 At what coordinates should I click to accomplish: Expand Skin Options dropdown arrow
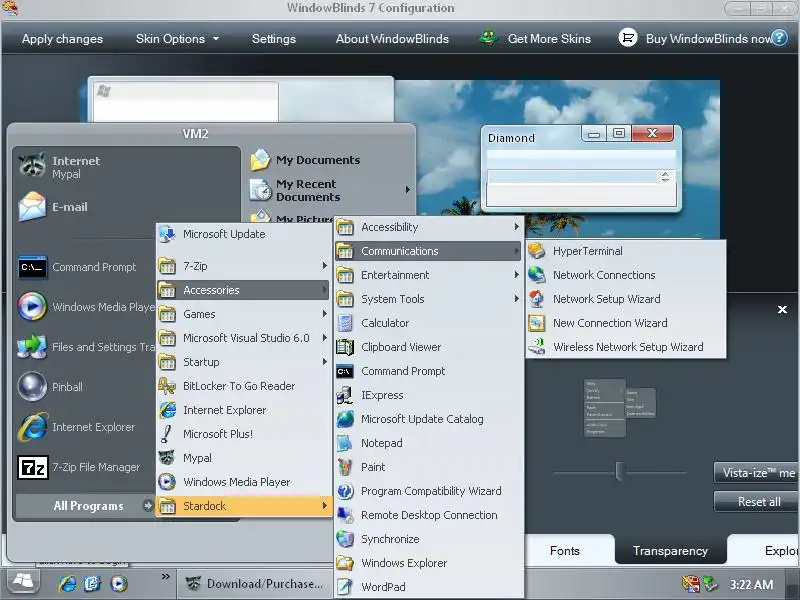pyautogui.click(x=216, y=39)
